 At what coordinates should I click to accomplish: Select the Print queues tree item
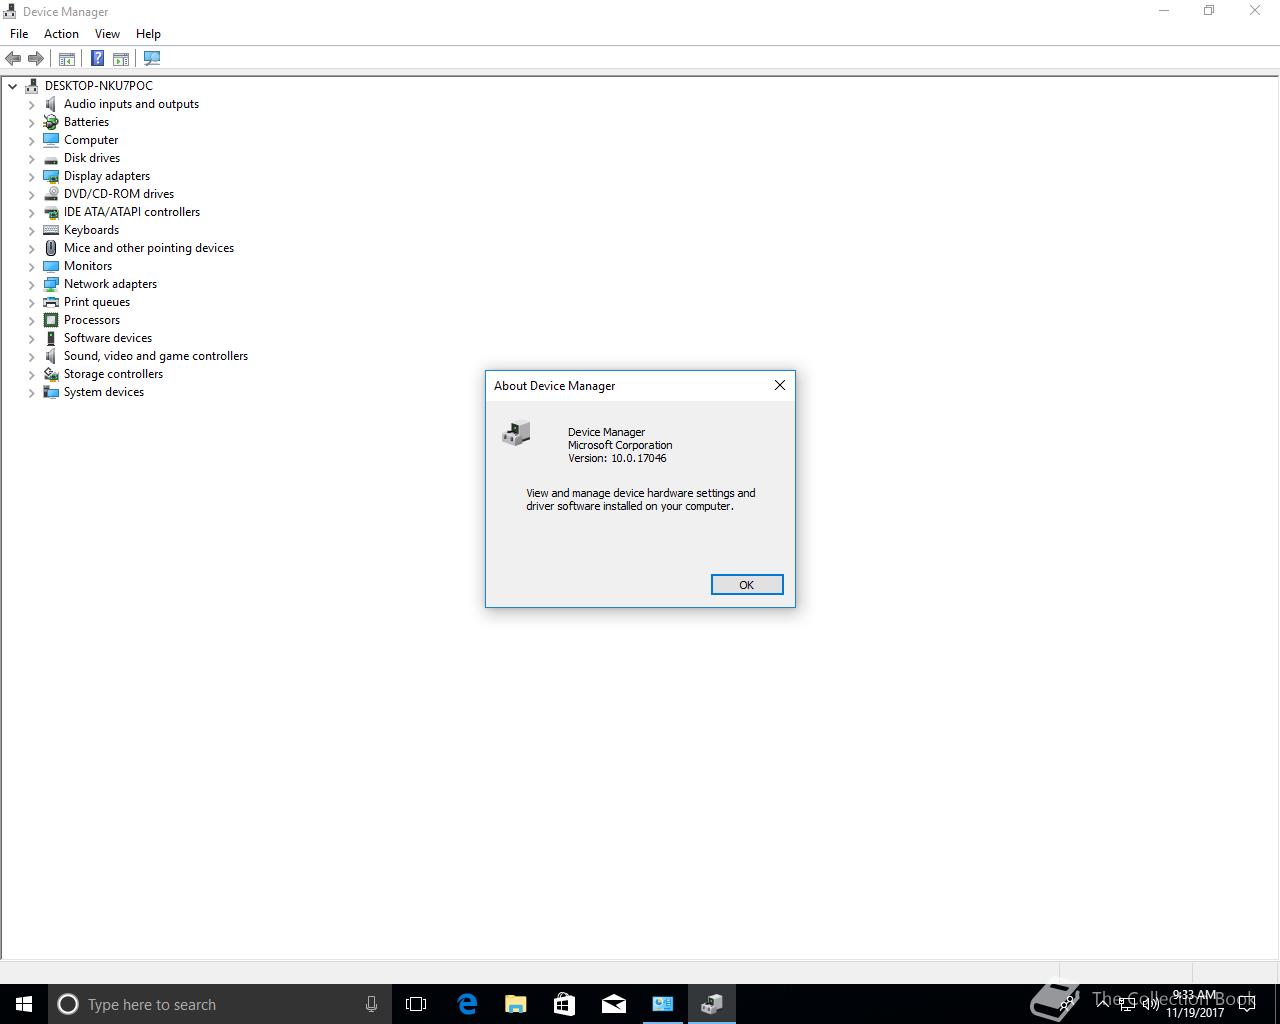[x=97, y=302]
